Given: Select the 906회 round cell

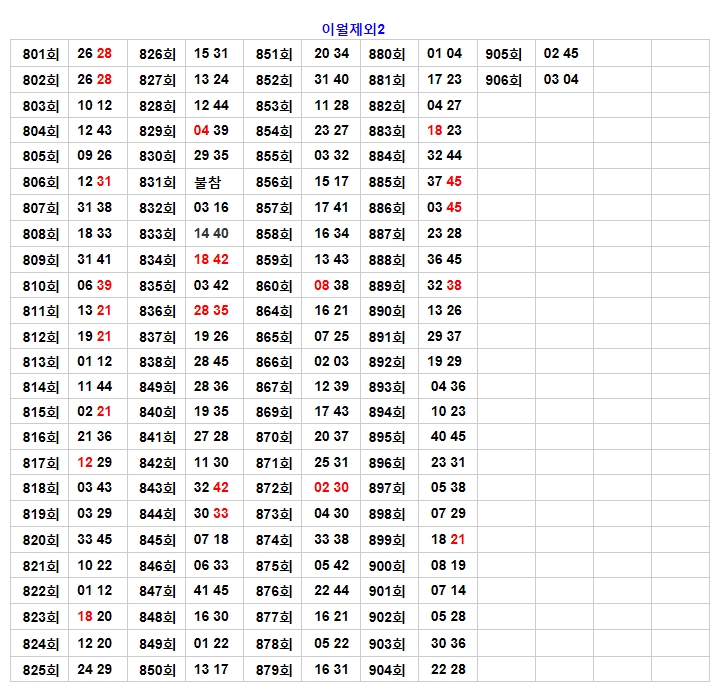Looking at the screenshot, I should [x=504, y=80].
